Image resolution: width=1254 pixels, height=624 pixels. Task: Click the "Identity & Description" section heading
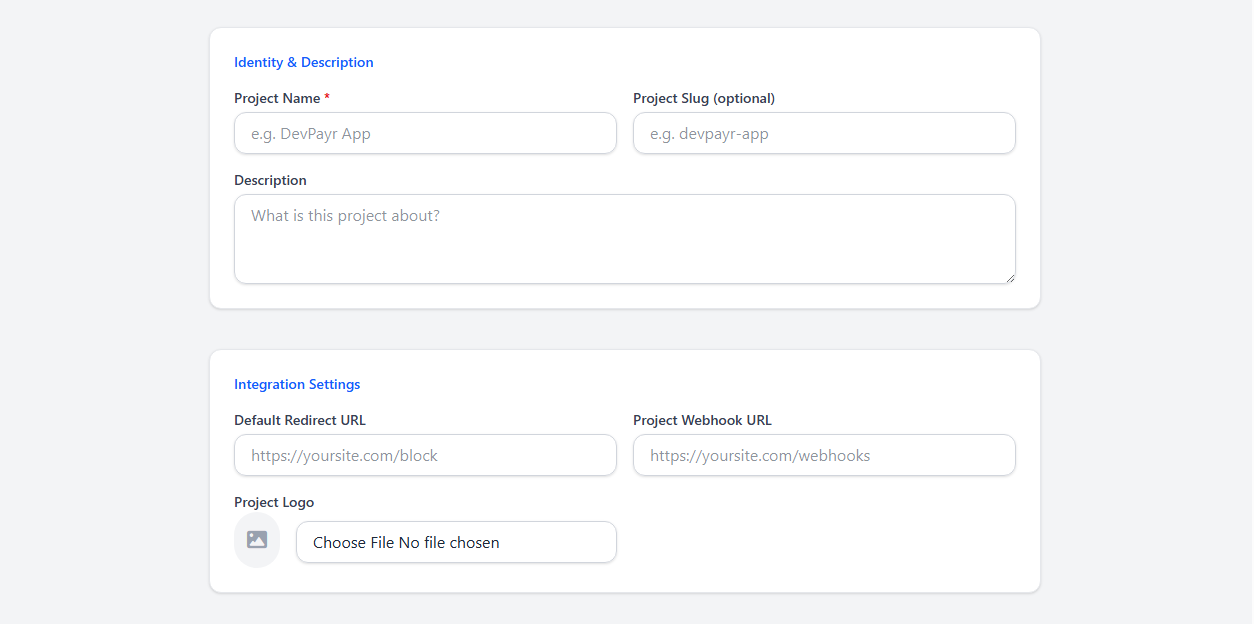click(304, 62)
